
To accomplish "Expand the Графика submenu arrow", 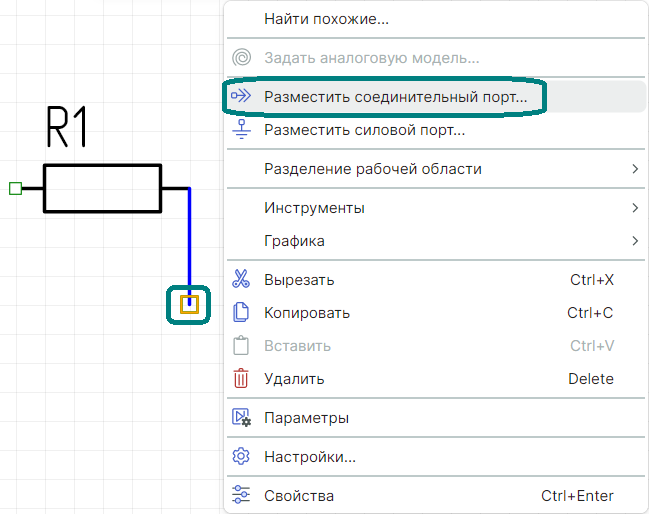I will [x=635, y=241].
